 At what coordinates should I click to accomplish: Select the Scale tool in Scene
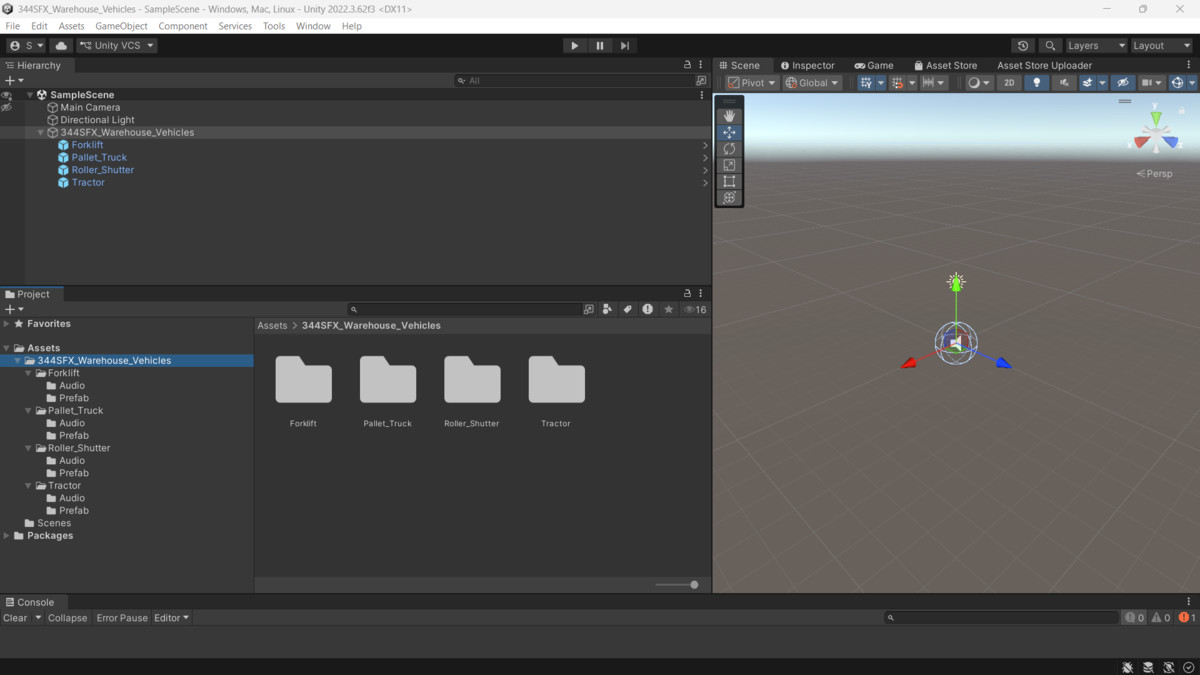[x=729, y=165]
